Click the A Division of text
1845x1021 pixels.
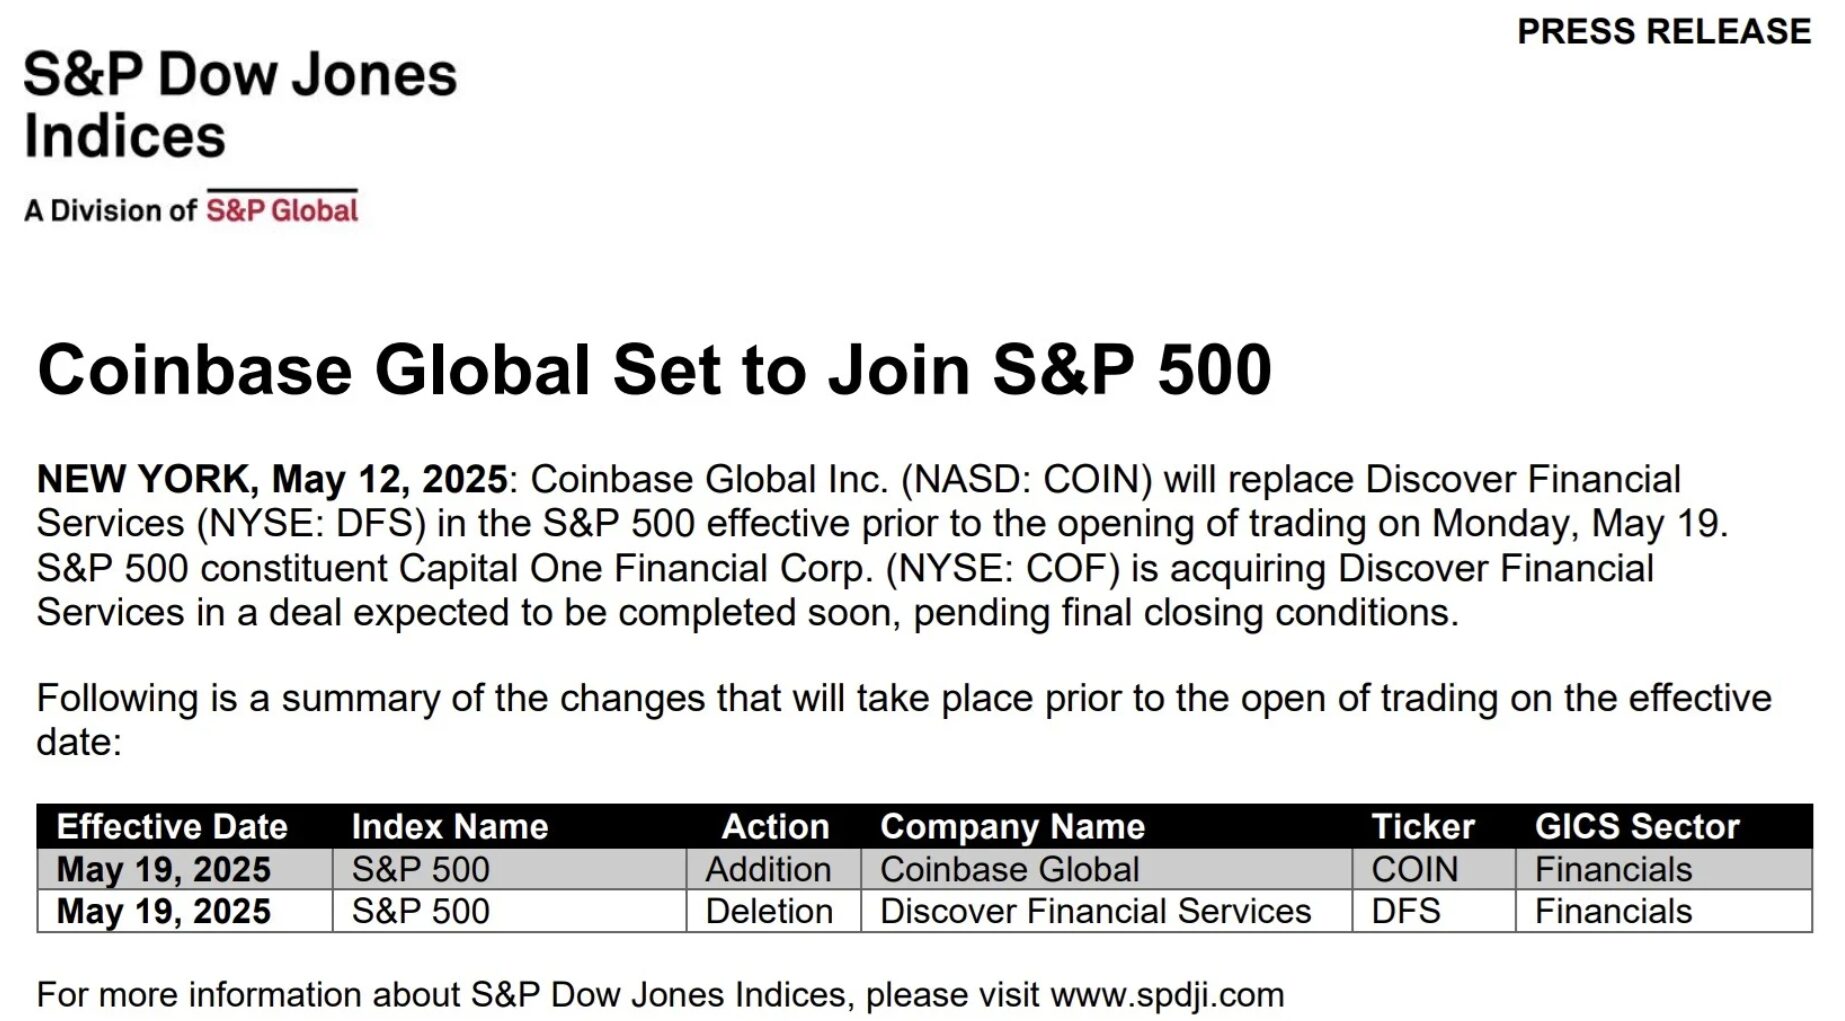110,211
